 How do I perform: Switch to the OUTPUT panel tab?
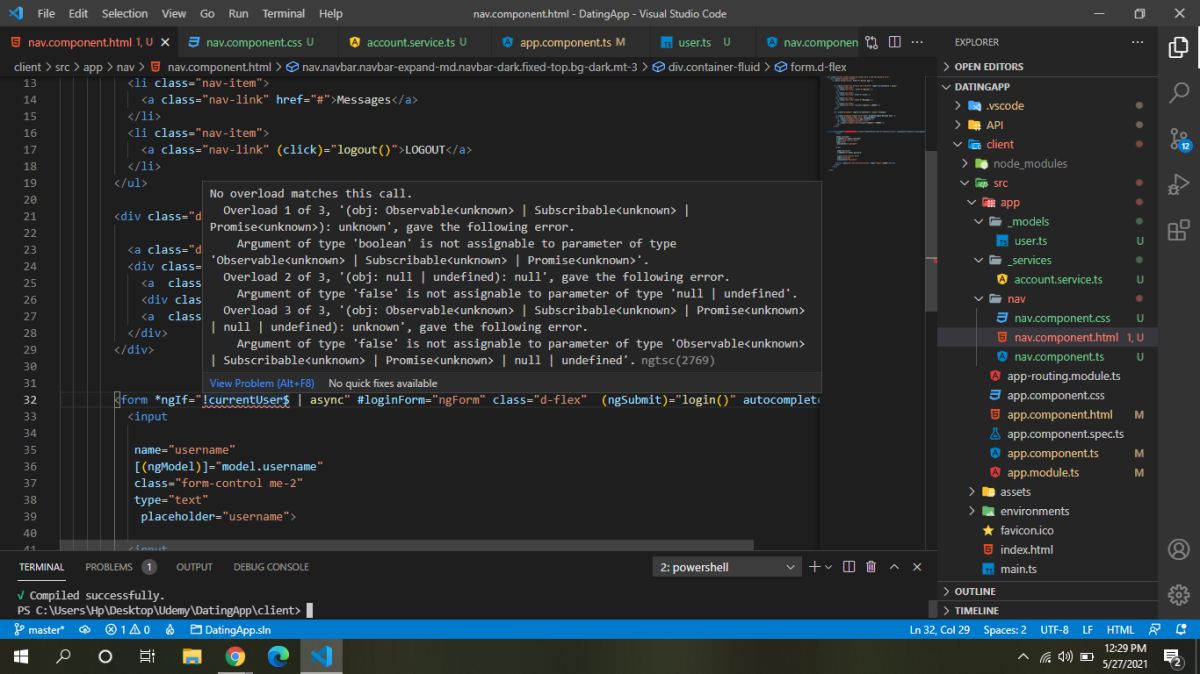click(x=194, y=567)
